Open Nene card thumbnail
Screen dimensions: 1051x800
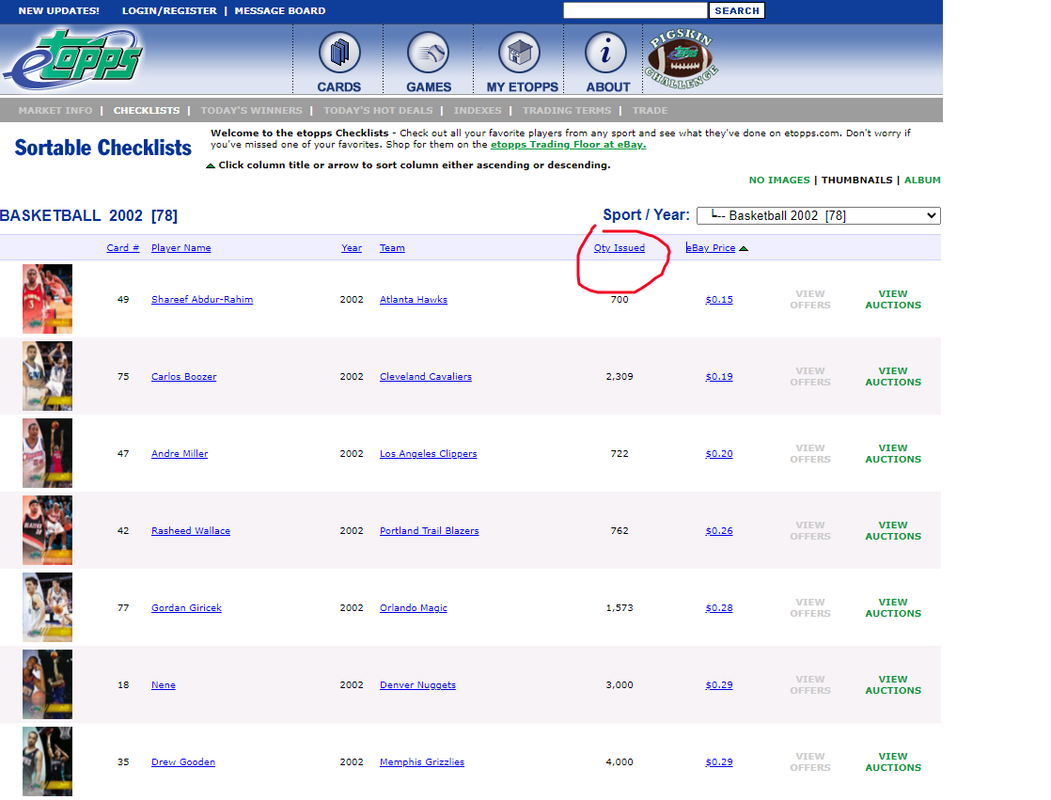[47, 684]
